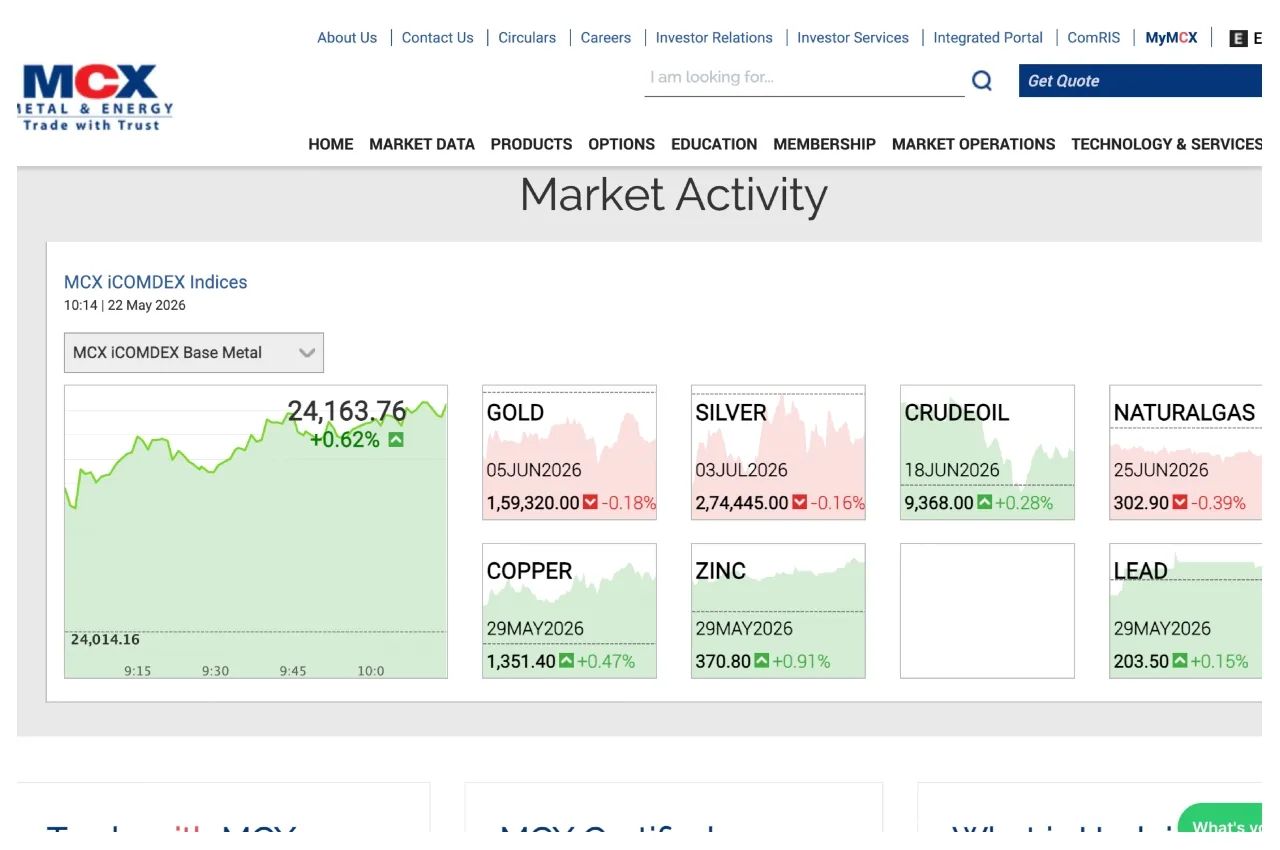Follow the Contact Us link
The width and height of the screenshot is (1280, 850).
438,38
